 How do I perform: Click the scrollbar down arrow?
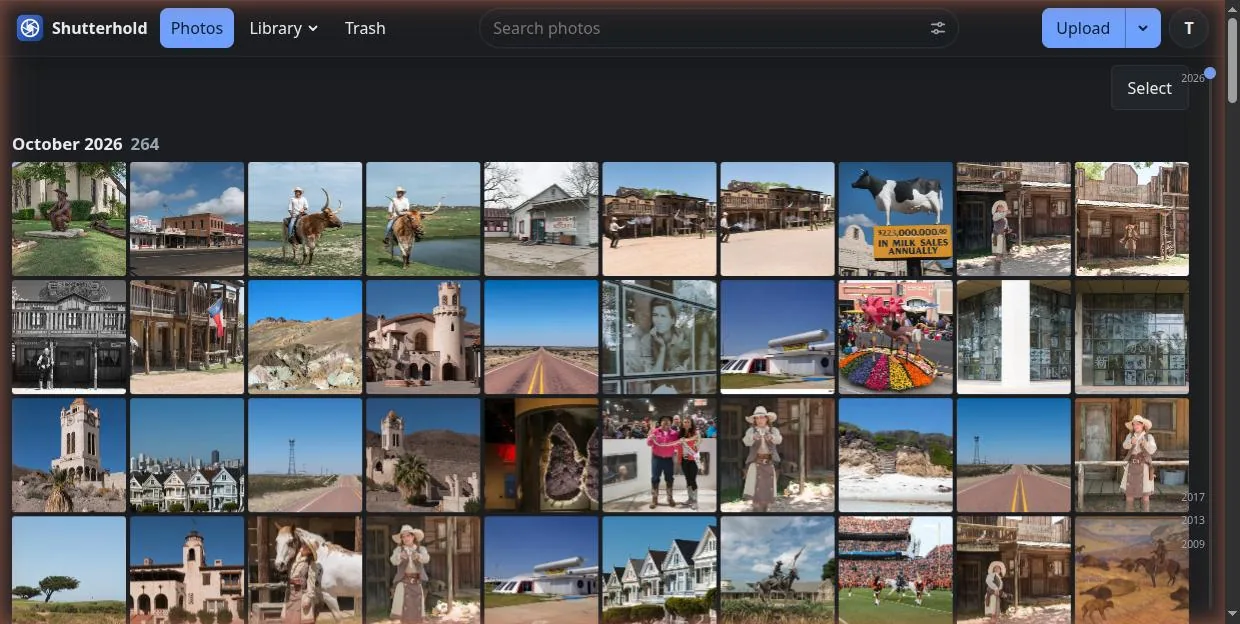pyautogui.click(x=1233, y=615)
